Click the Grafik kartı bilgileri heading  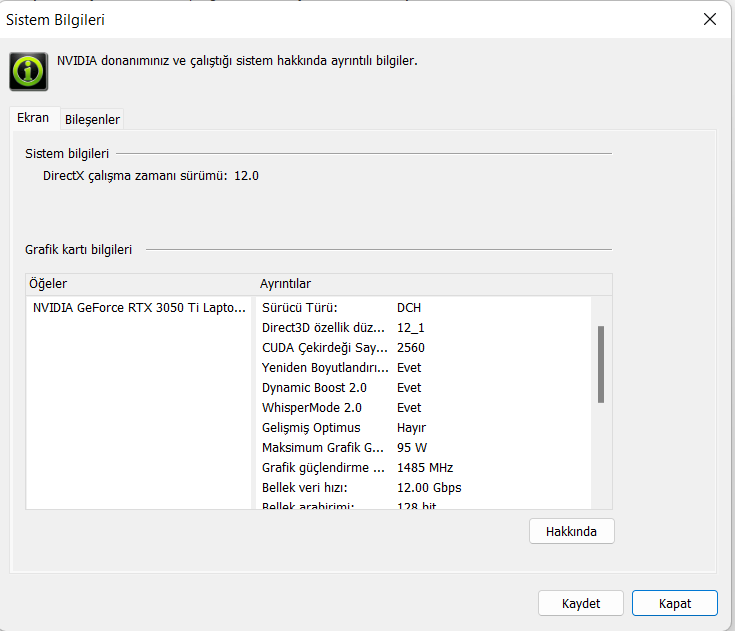tap(78, 249)
